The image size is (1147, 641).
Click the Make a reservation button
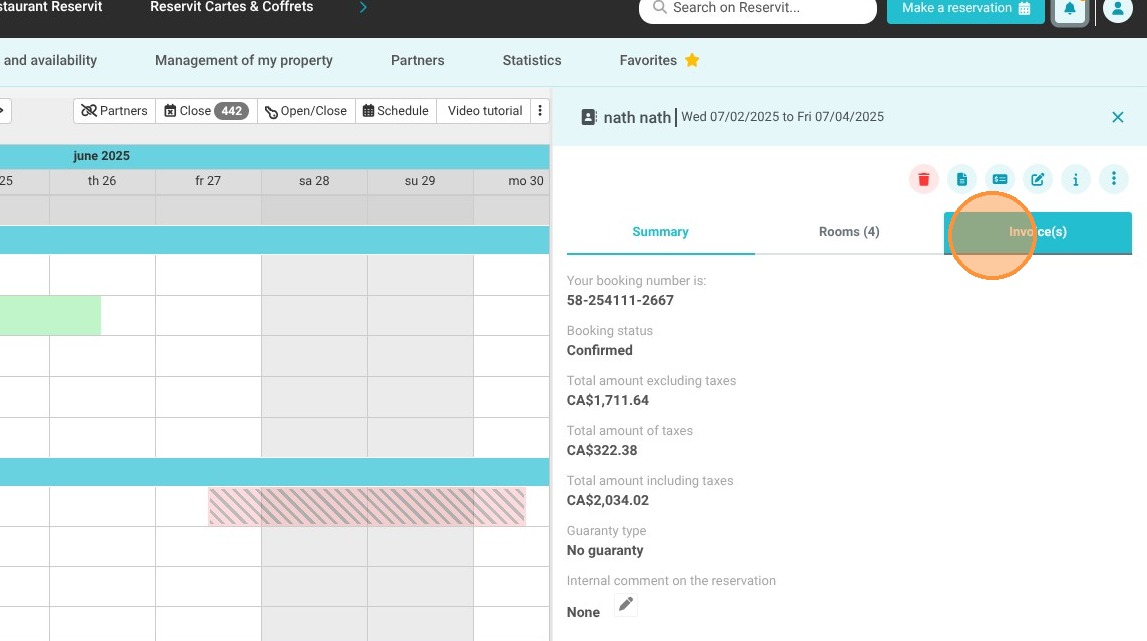(x=966, y=9)
